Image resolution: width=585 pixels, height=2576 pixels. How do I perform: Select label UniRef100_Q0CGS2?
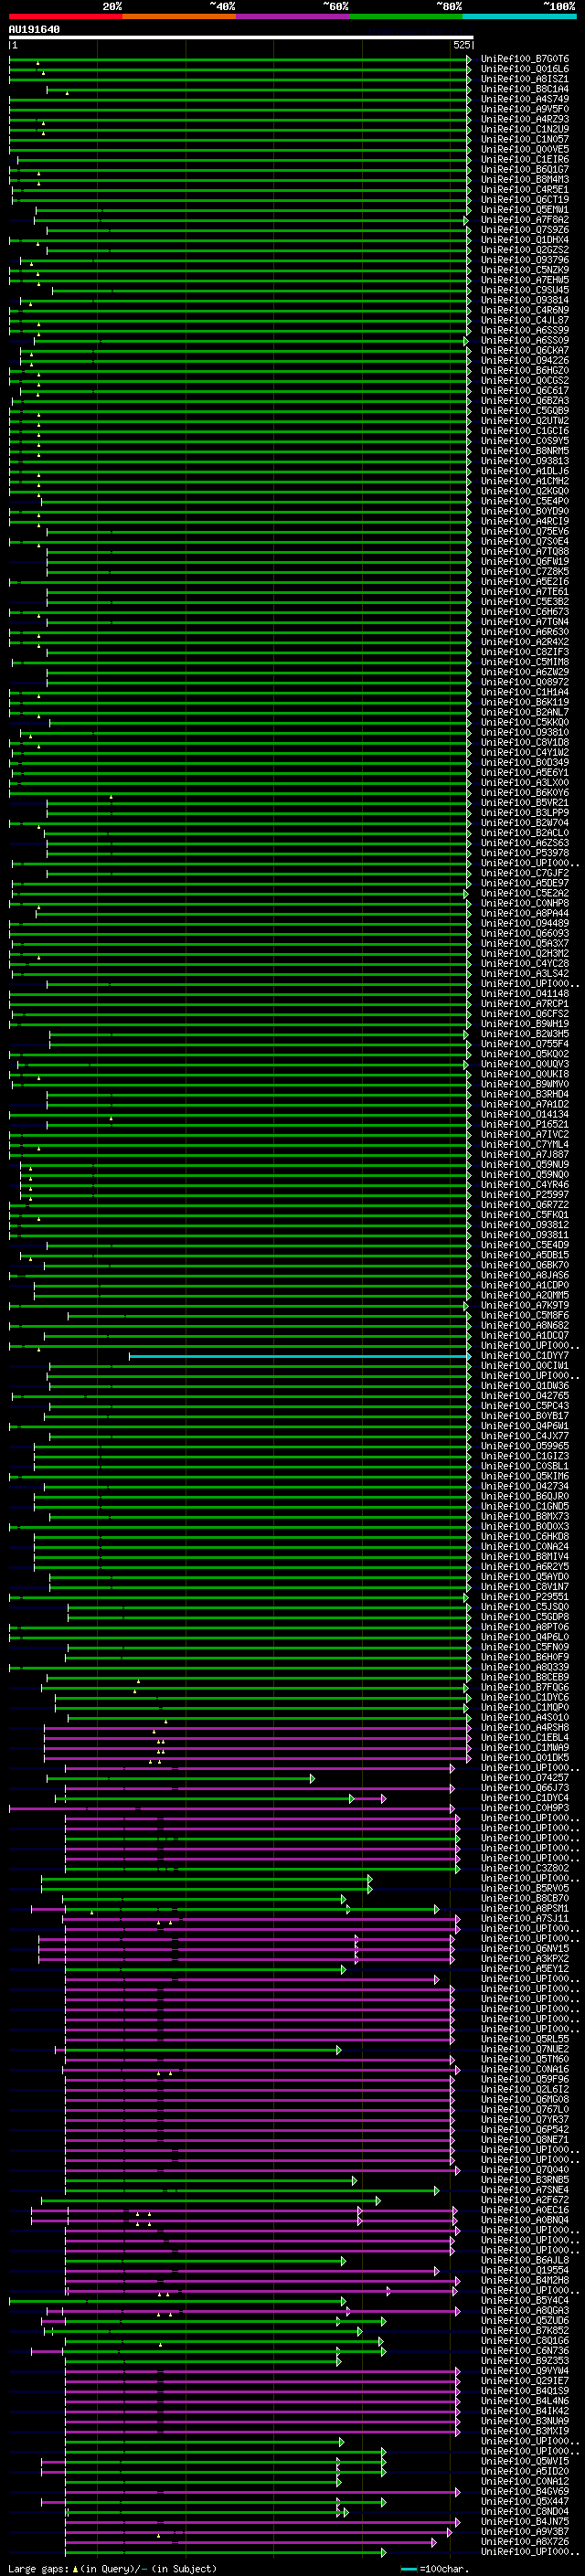click(x=525, y=381)
